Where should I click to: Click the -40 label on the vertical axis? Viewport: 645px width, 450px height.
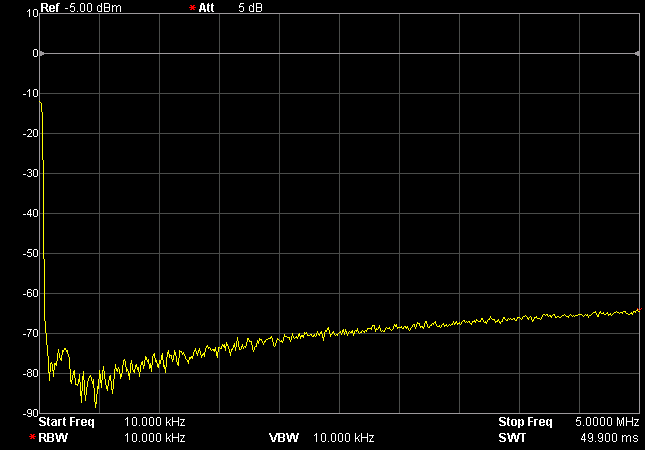click(x=30, y=213)
